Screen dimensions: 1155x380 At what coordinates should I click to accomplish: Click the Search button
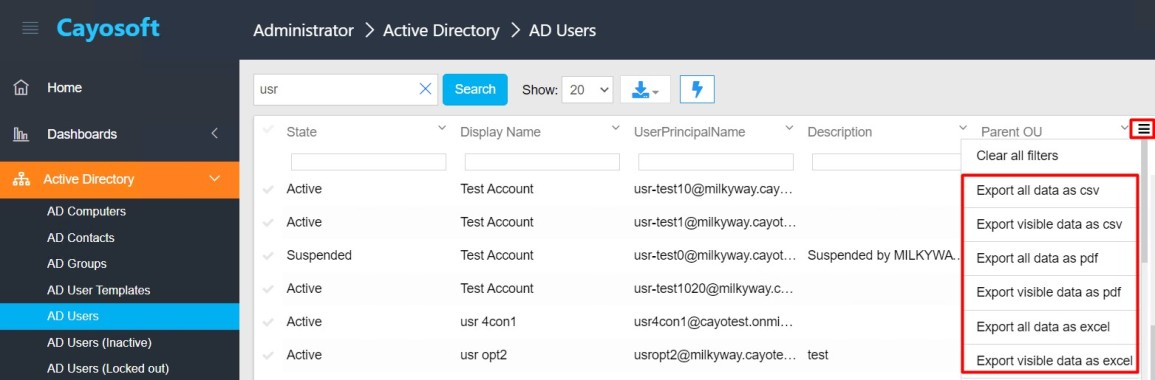[x=475, y=89]
